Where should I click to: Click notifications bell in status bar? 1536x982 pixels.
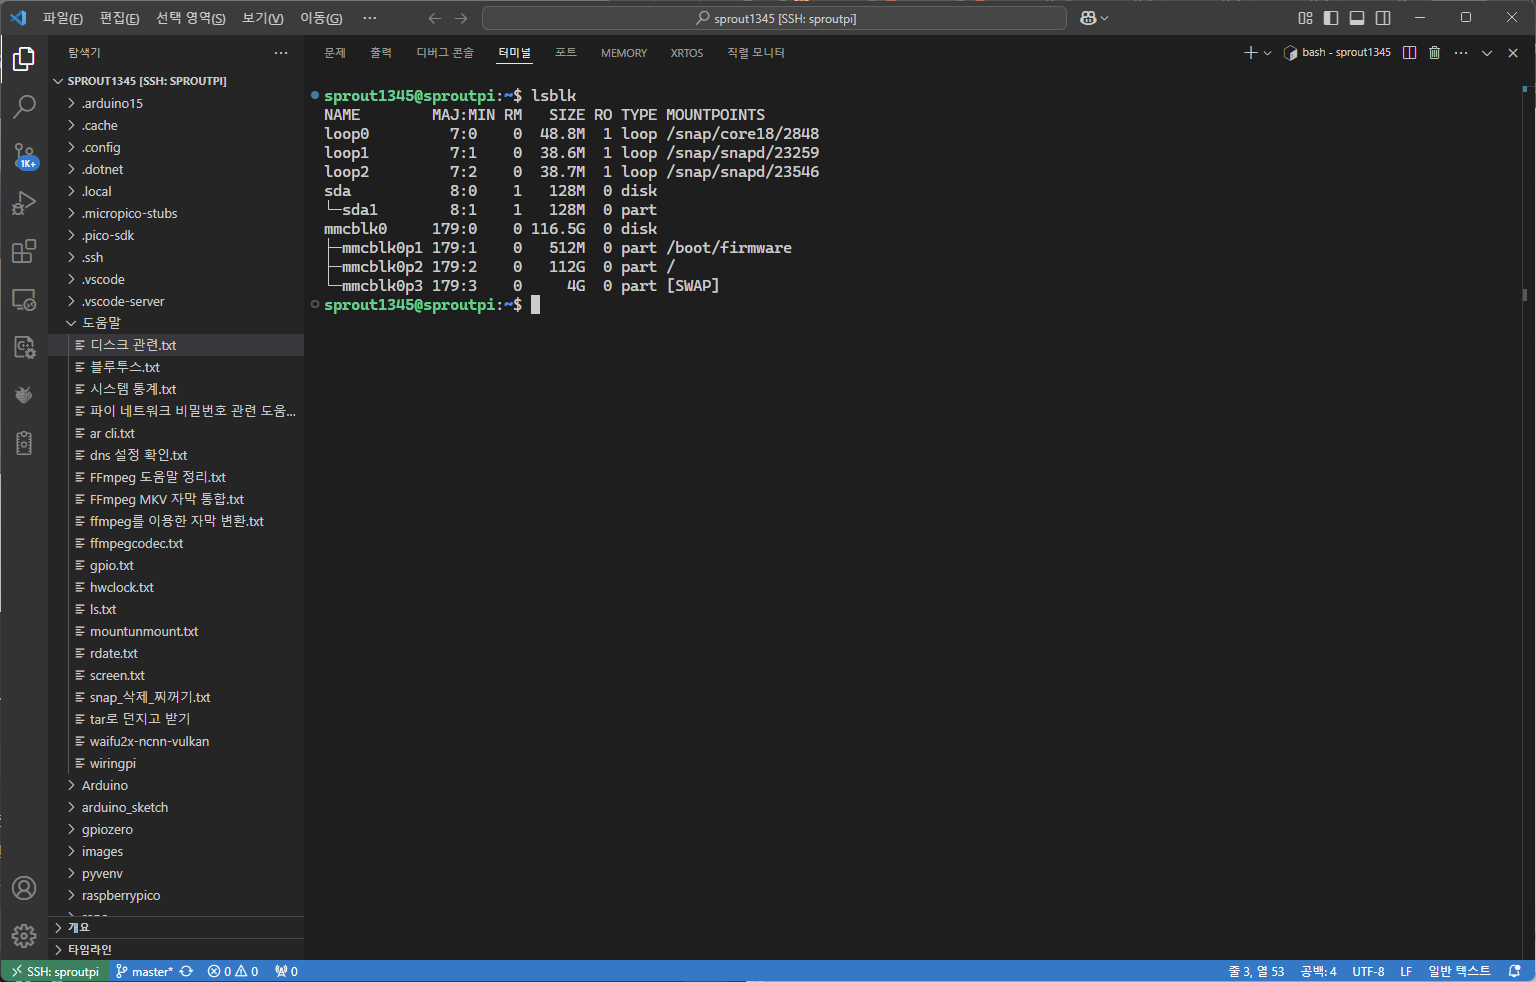tap(1515, 971)
